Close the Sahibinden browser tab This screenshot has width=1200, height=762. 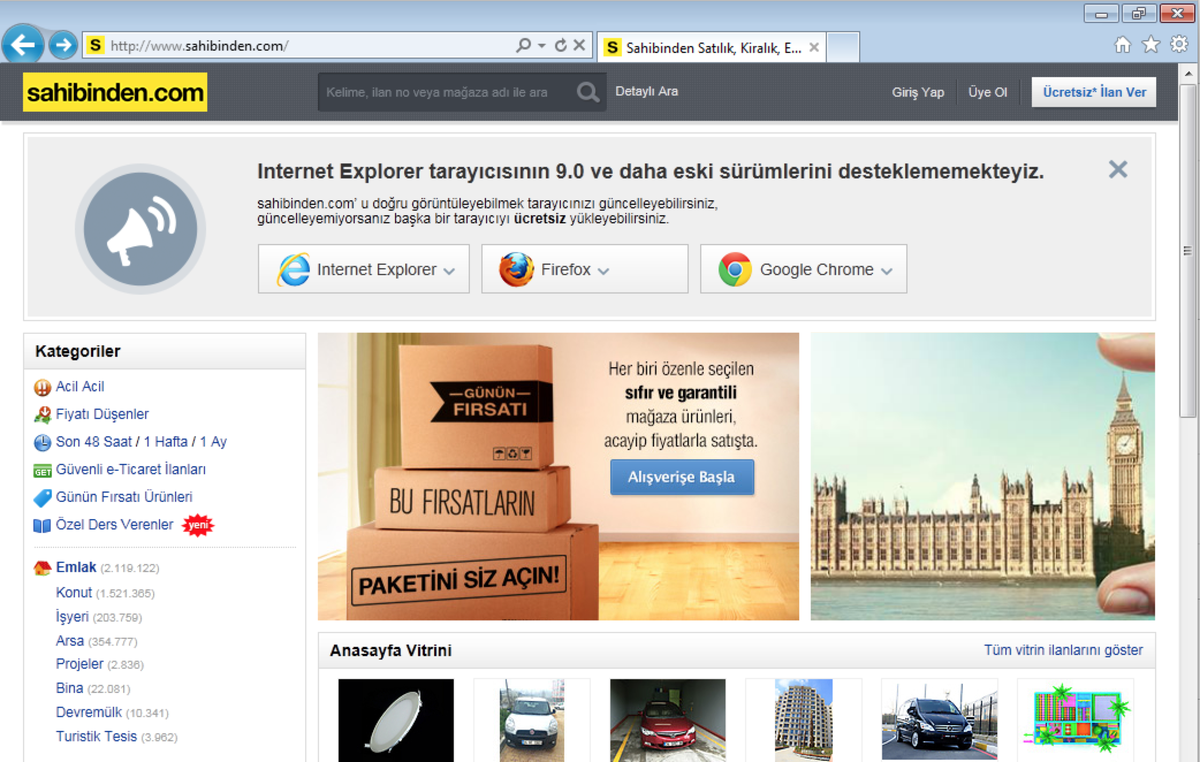(x=814, y=47)
